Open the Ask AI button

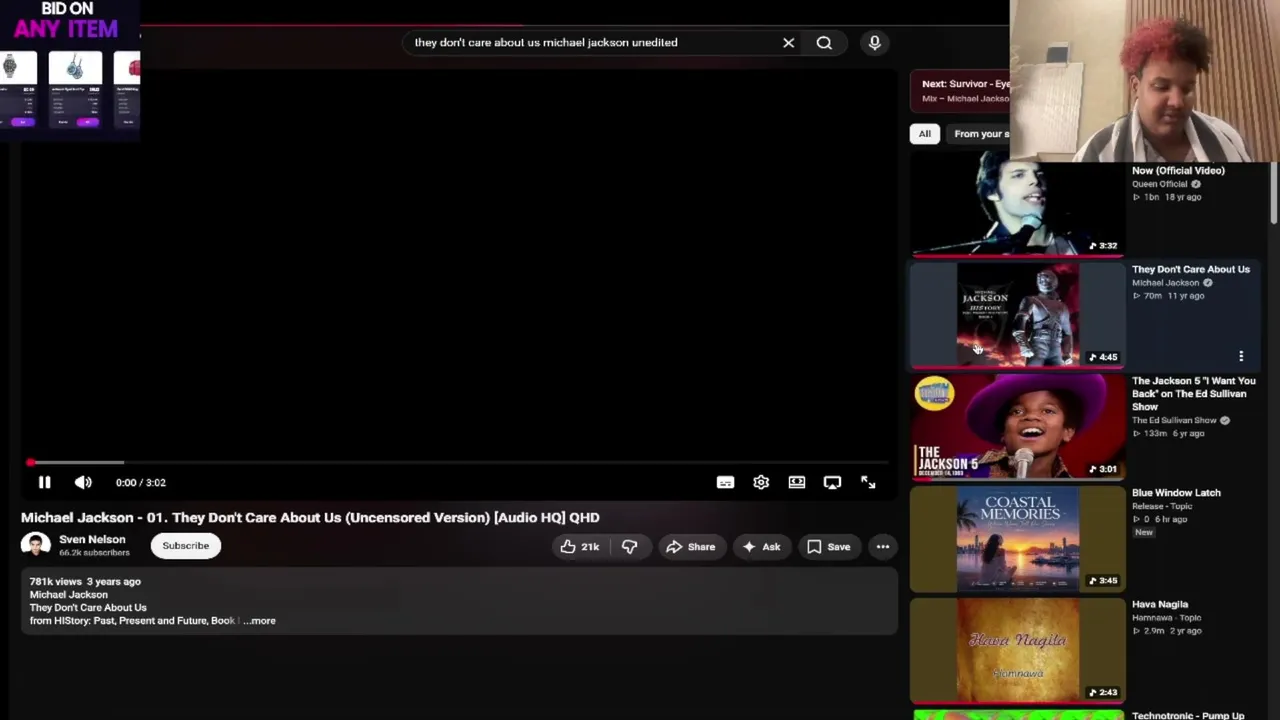(x=760, y=547)
